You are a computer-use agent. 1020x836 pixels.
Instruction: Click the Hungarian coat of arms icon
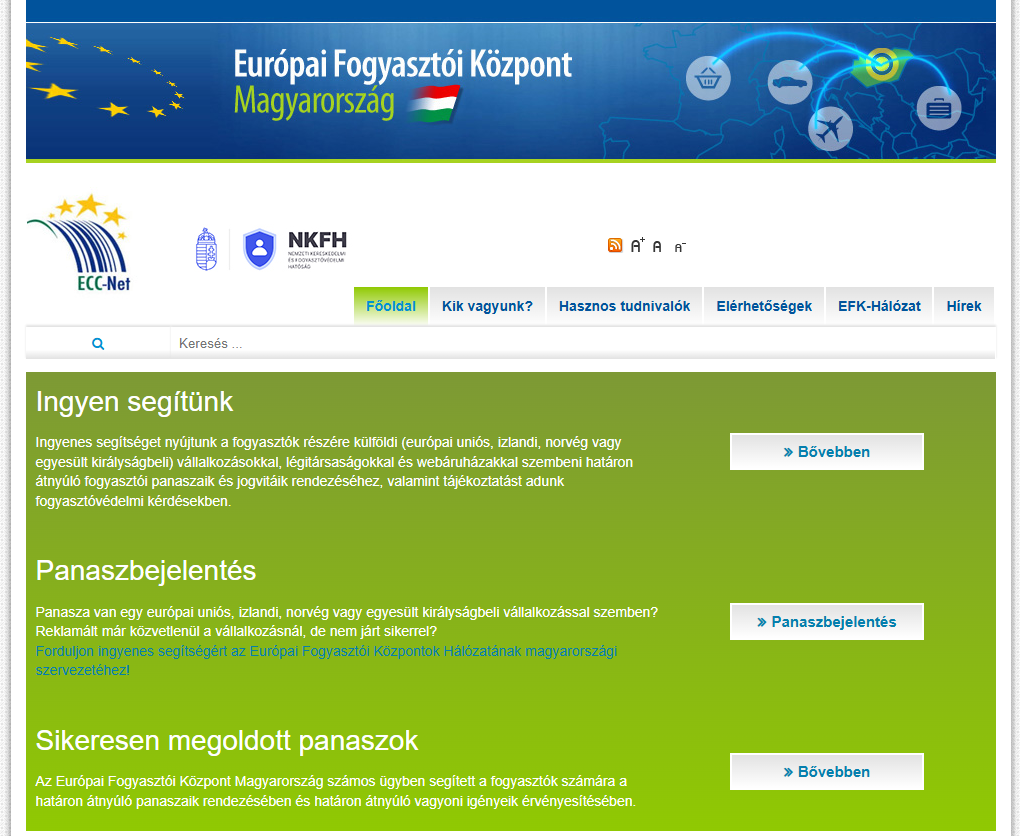[x=206, y=249]
